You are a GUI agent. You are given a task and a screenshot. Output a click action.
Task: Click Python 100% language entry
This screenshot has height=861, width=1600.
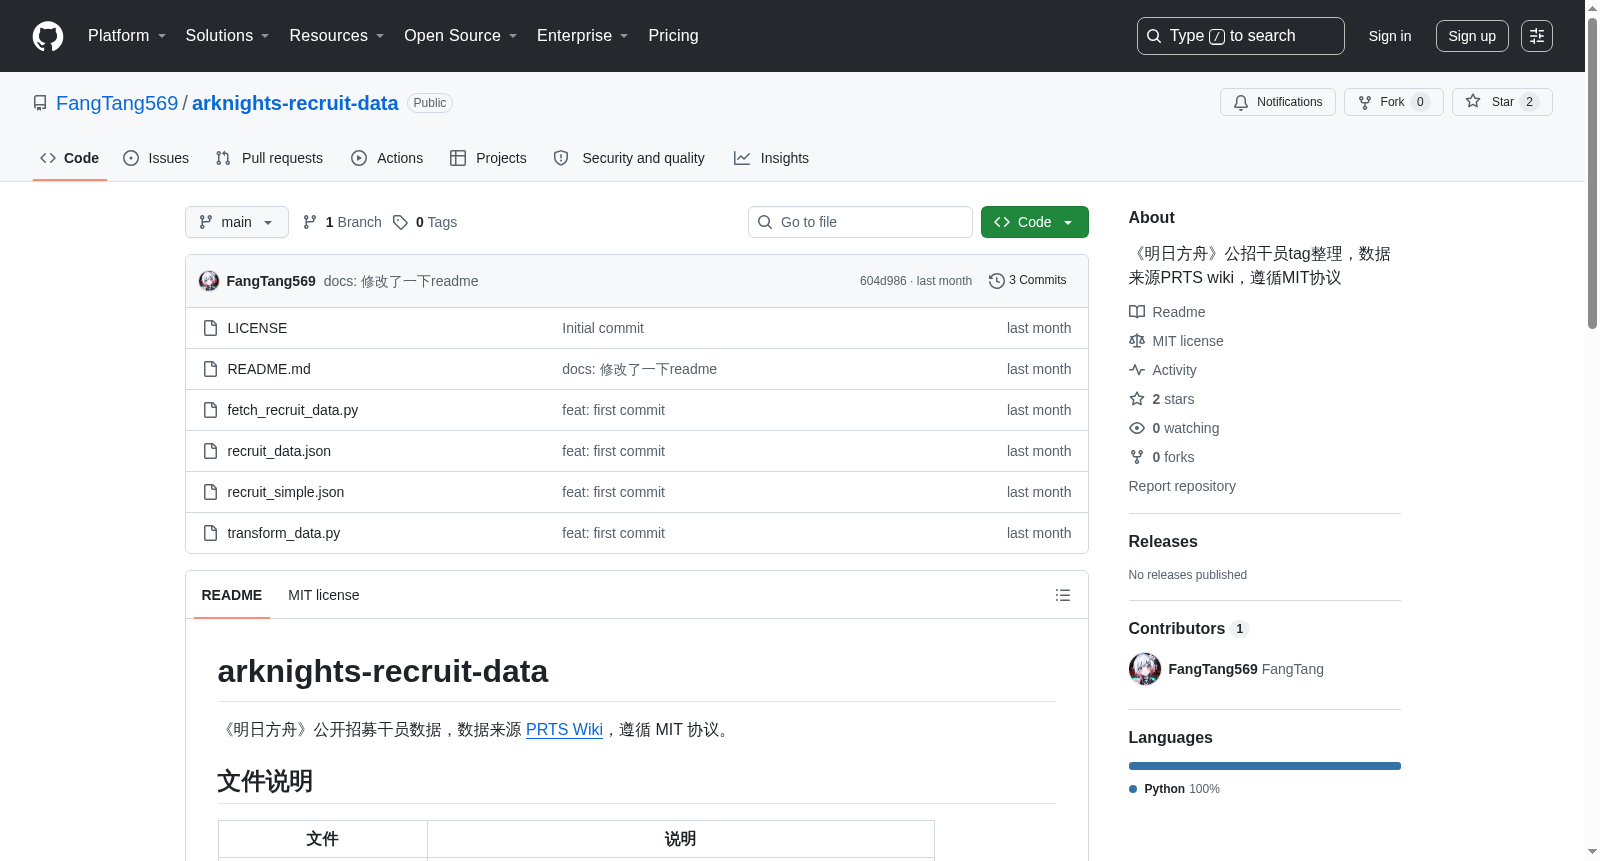[x=1174, y=789]
